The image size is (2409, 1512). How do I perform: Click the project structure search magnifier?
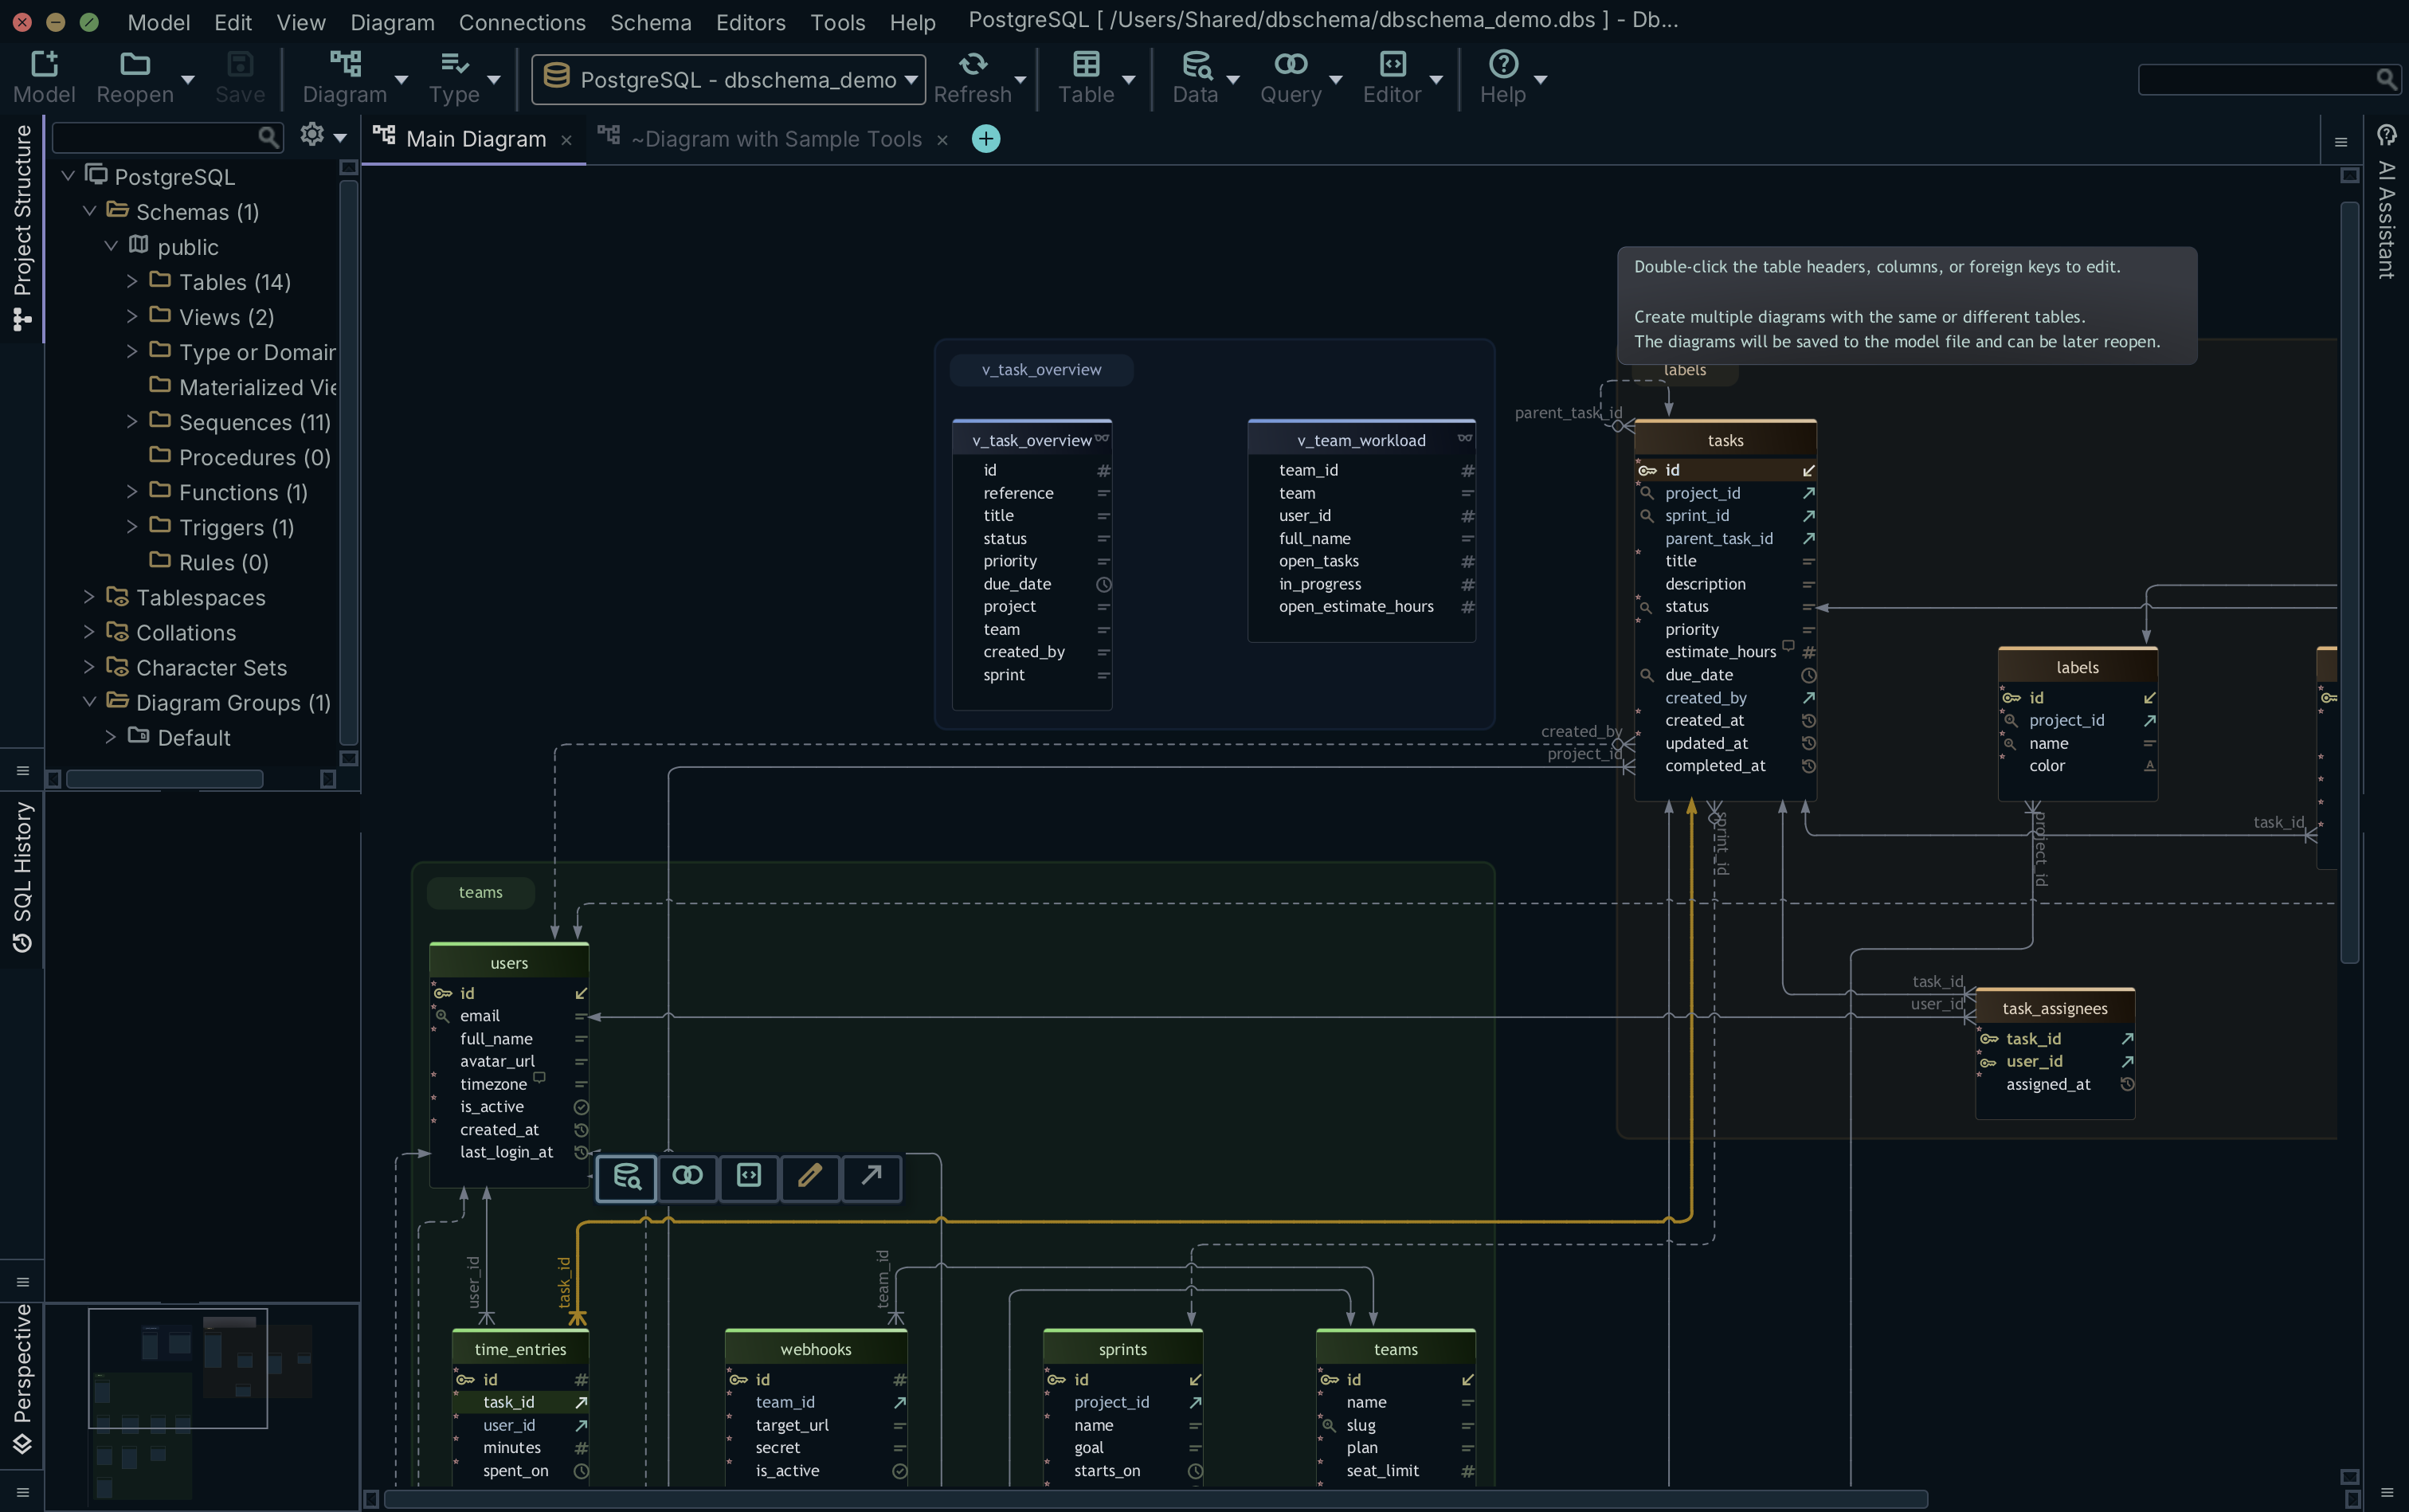(268, 137)
